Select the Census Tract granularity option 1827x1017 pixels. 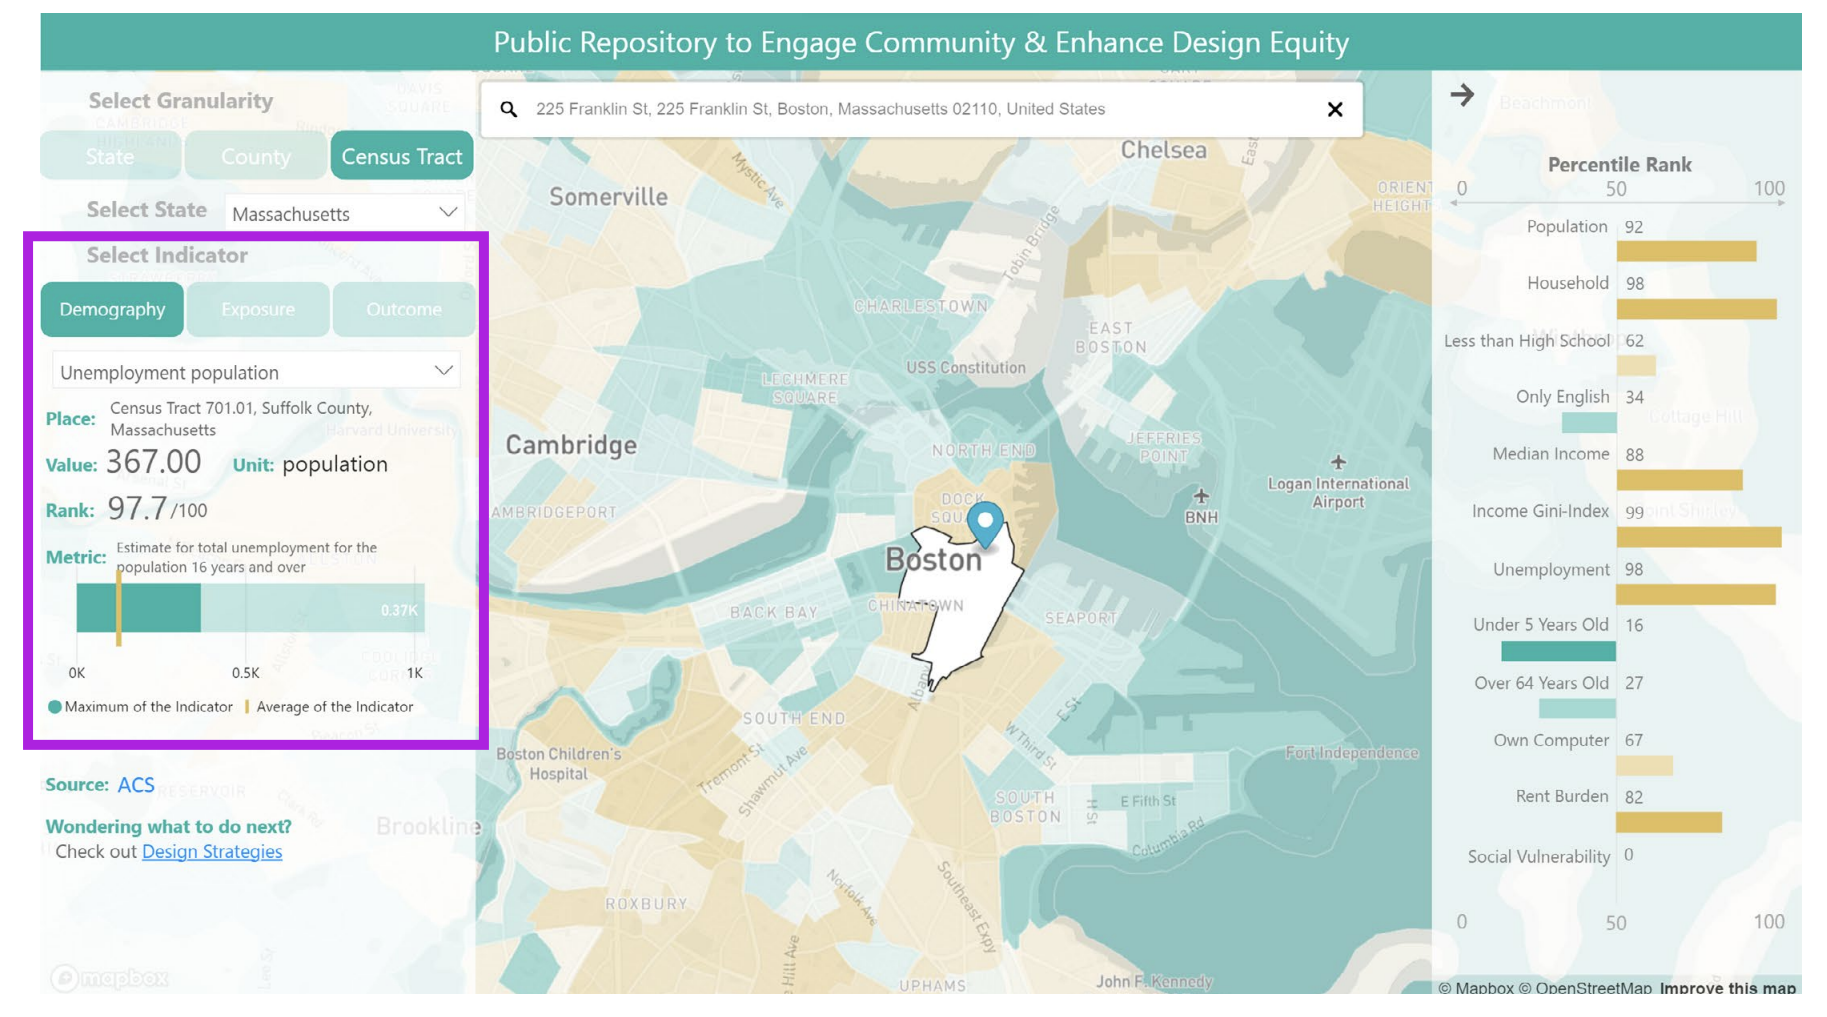coord(401,156)
